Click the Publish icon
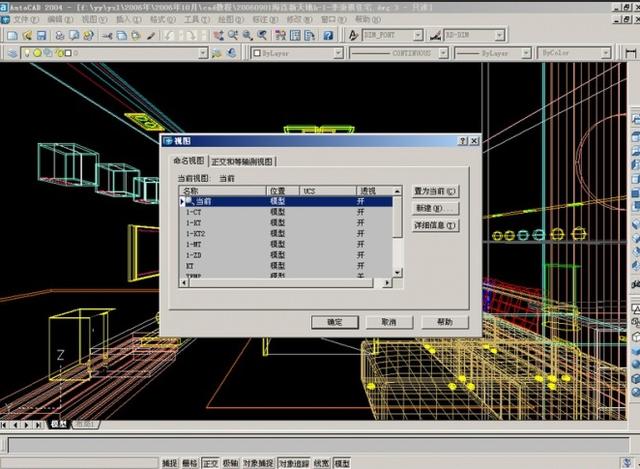 pos(88,36)
